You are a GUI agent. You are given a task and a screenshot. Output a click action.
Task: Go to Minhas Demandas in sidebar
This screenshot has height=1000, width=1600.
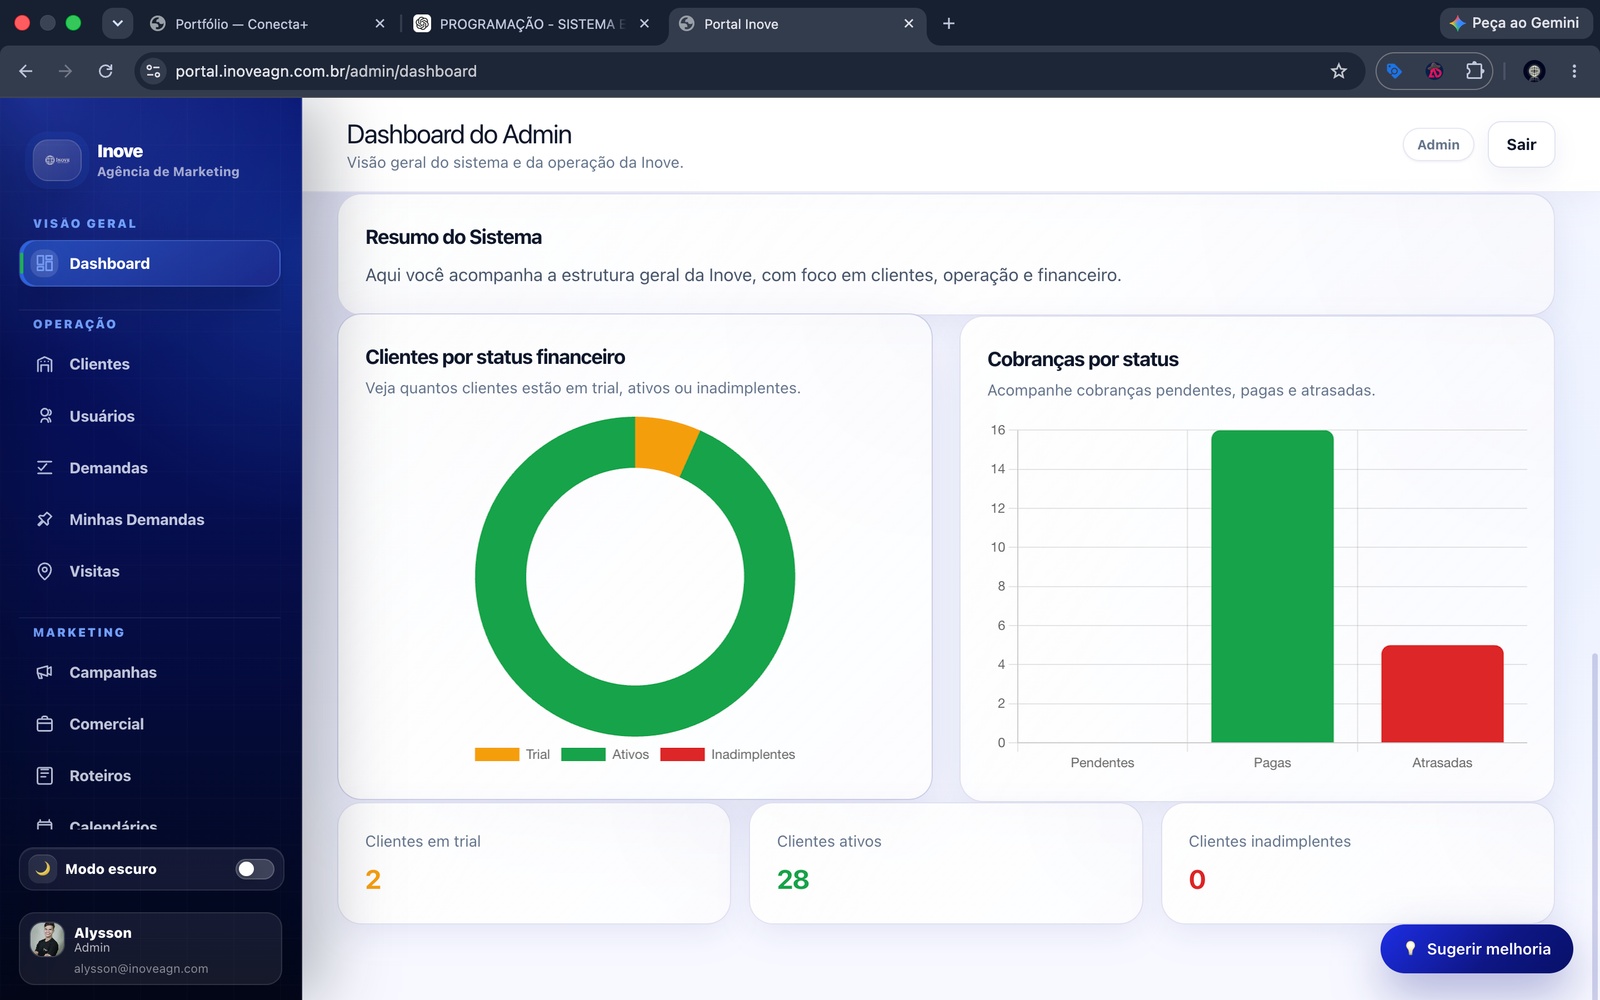pyautogui.click(x=150, y=520)
